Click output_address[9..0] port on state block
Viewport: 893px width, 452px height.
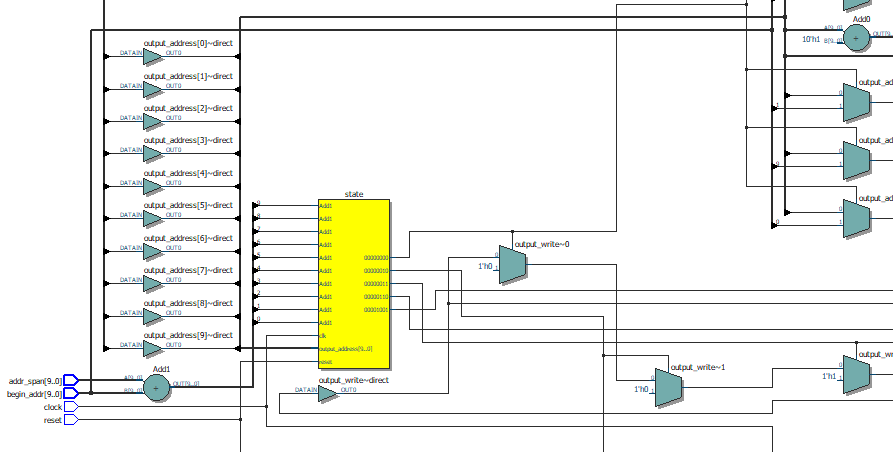(345, 348)
